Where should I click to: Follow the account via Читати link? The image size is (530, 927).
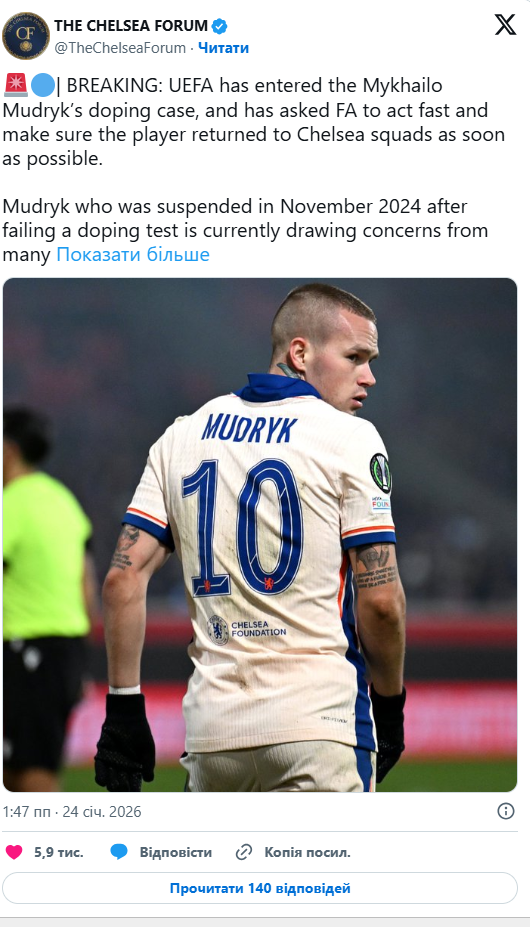(x=223, y=48)
